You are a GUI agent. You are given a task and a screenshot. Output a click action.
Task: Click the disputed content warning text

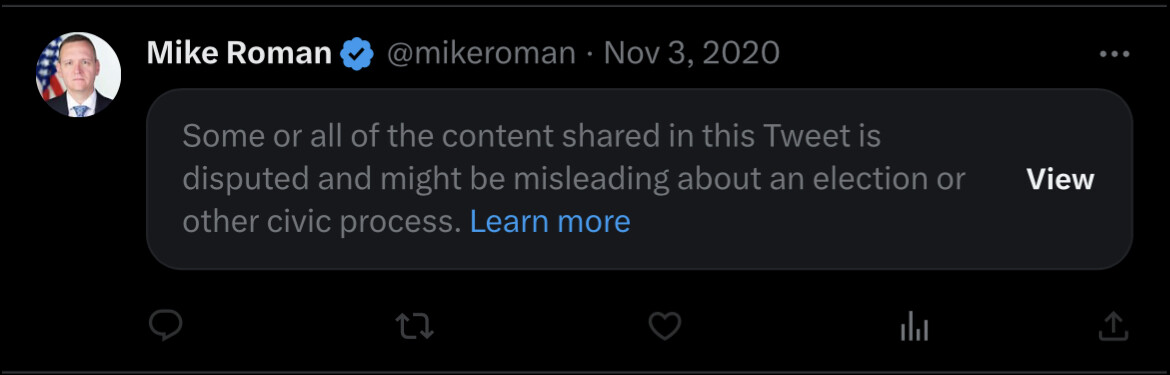tap(574, 179)
